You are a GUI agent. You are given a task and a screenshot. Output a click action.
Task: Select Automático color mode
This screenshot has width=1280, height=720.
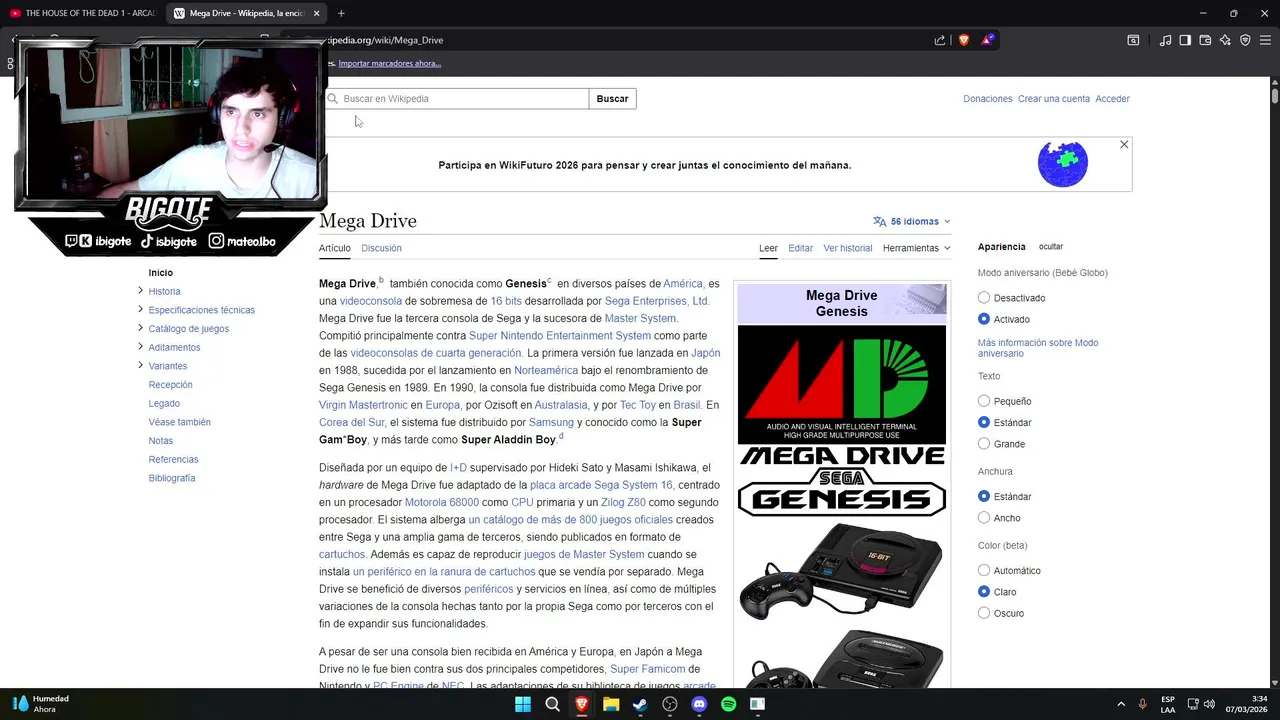984,570
